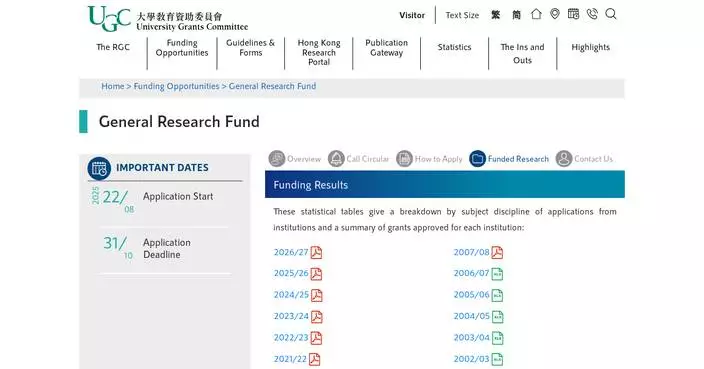
Task: Open the 2021/22 funding results link
Action: [x=290, y=360]
